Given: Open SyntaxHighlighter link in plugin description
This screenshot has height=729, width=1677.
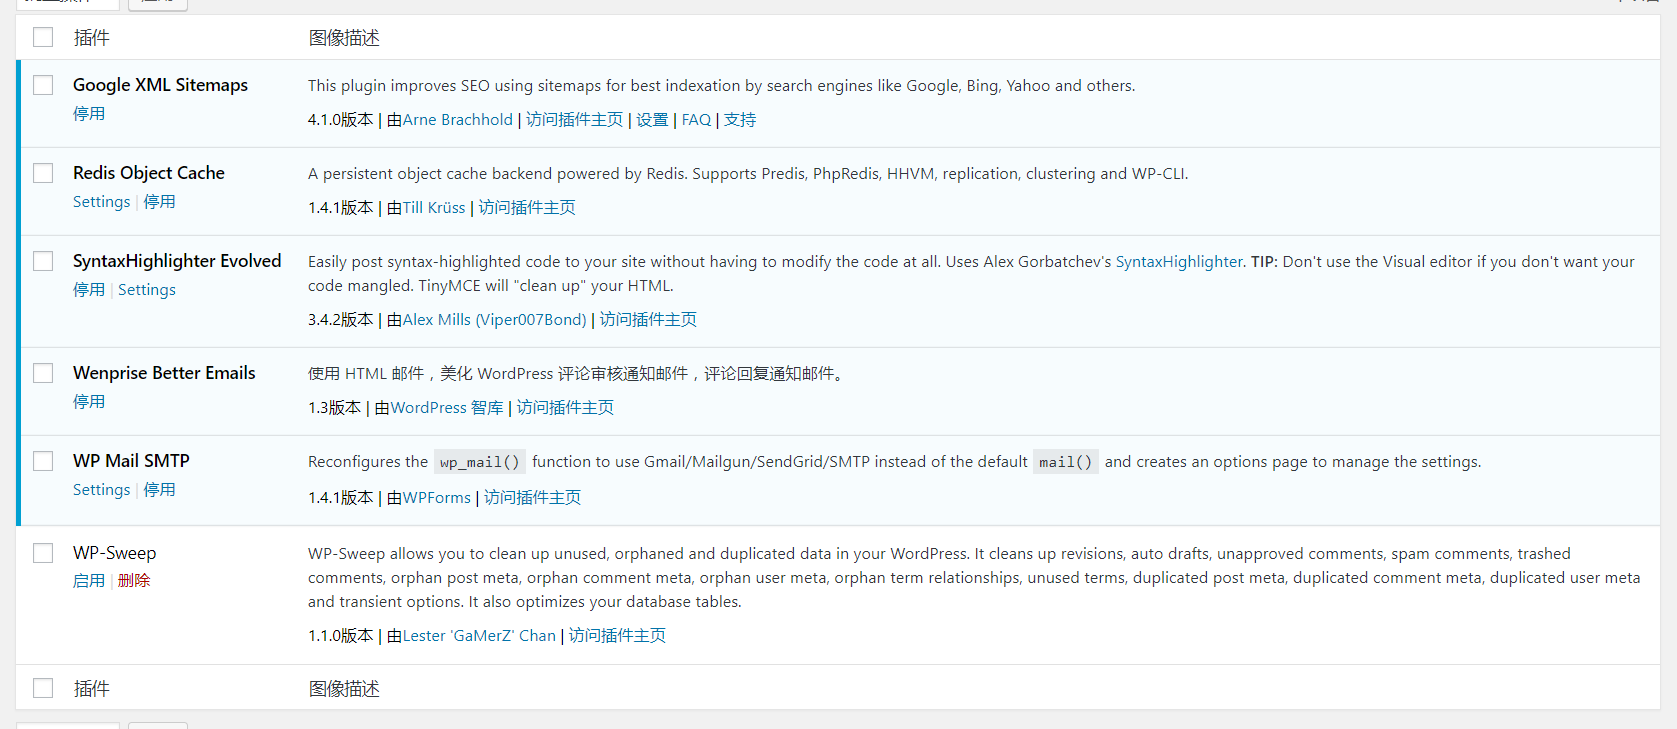Looking at the screenshot, I should (1179, 262).
